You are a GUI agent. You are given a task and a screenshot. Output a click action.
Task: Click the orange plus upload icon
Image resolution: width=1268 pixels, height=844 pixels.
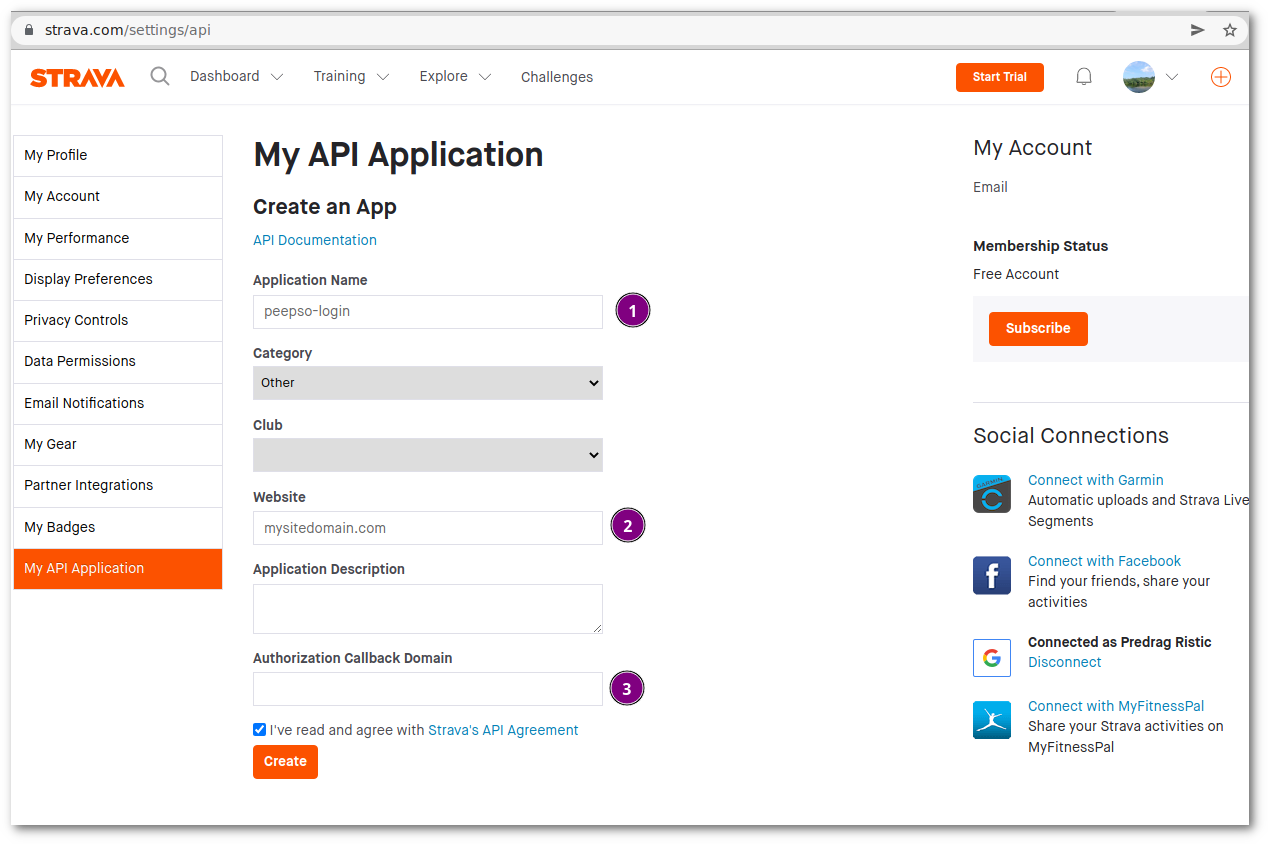tap(1221, 77)
